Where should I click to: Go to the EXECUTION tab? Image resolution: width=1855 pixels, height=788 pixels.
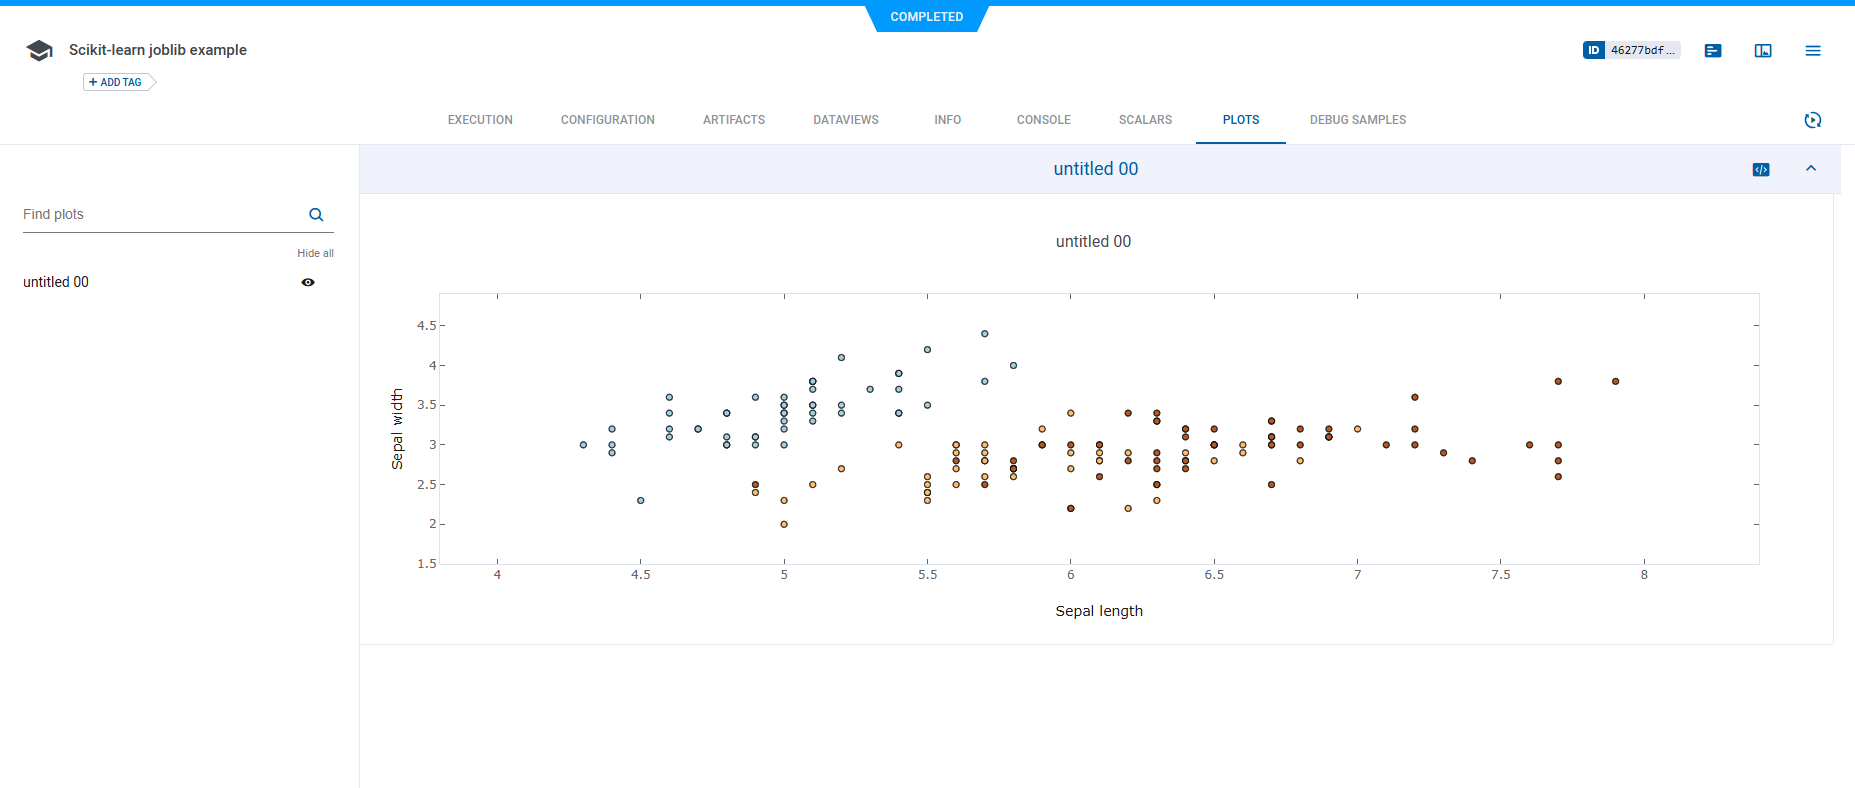pos(480,120)
